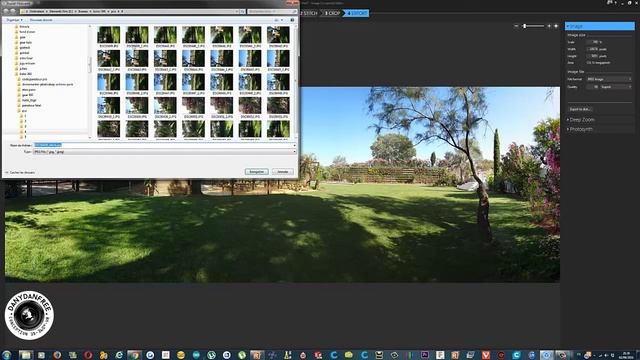640x360 pixels.
Task: Click the save dialog help icon
Action: coord(292,20)
